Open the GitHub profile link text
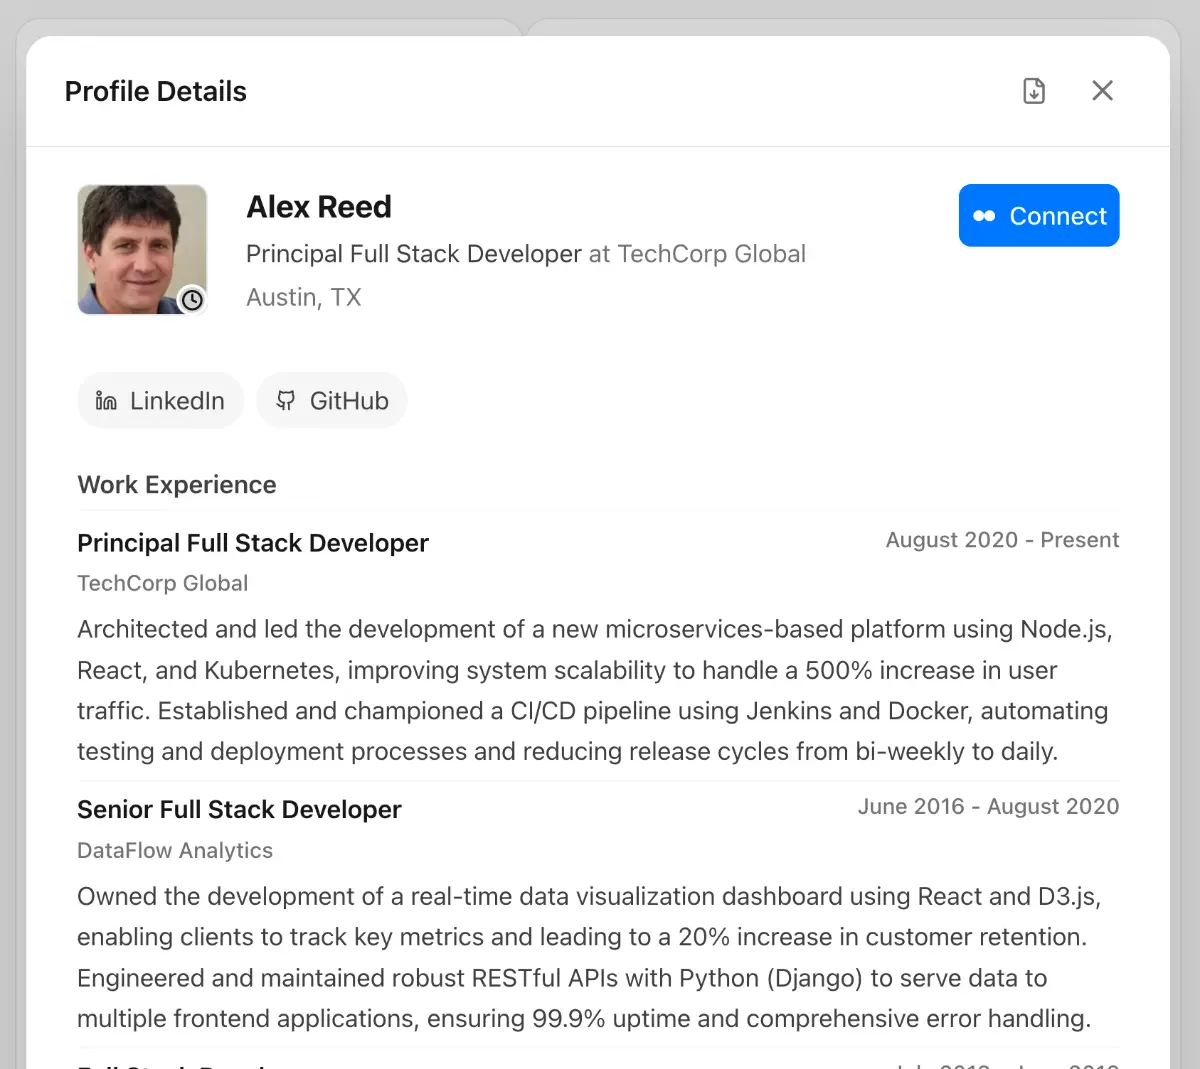Screen dimensions: 1200x1069 (349, 401)
